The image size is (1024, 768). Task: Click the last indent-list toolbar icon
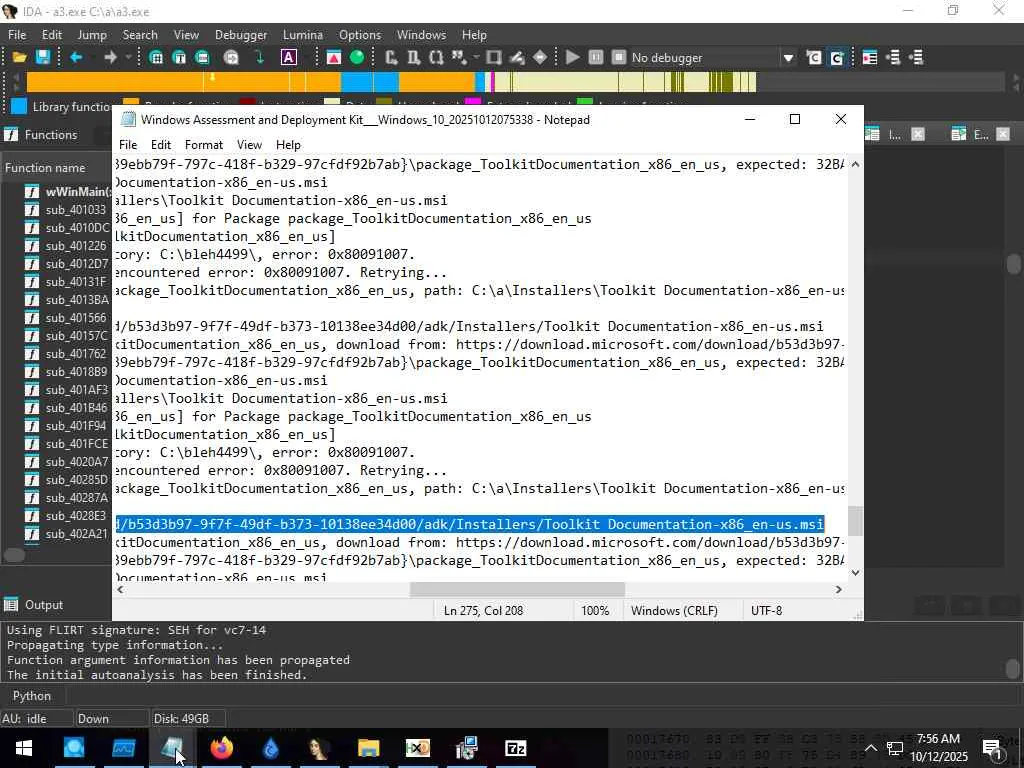click(x=916, y=57)
